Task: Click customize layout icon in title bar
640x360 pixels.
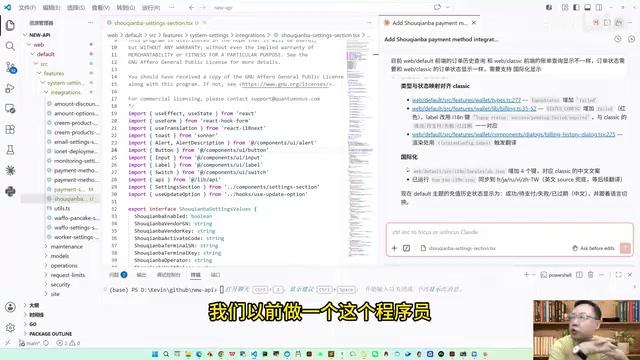Action: click(565, 7)
